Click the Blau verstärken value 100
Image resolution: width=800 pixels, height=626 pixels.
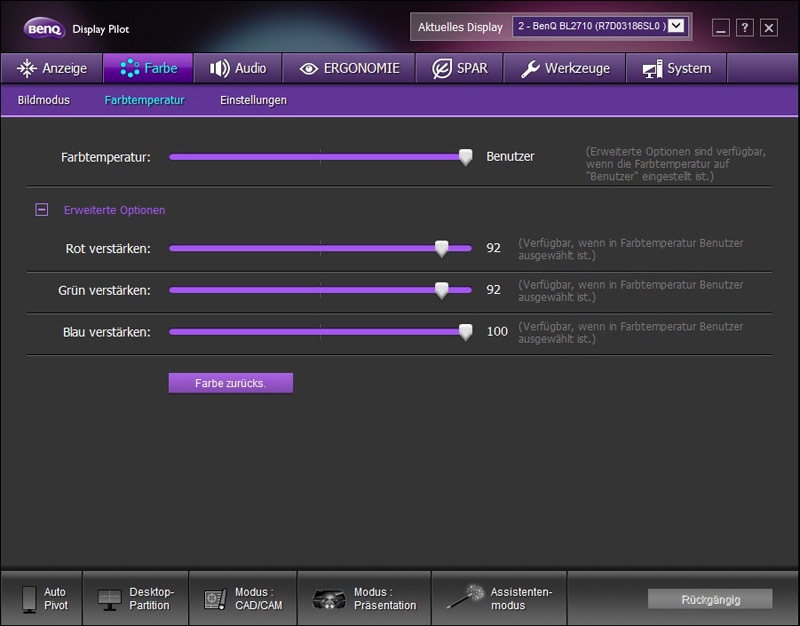tap(497, 332)
